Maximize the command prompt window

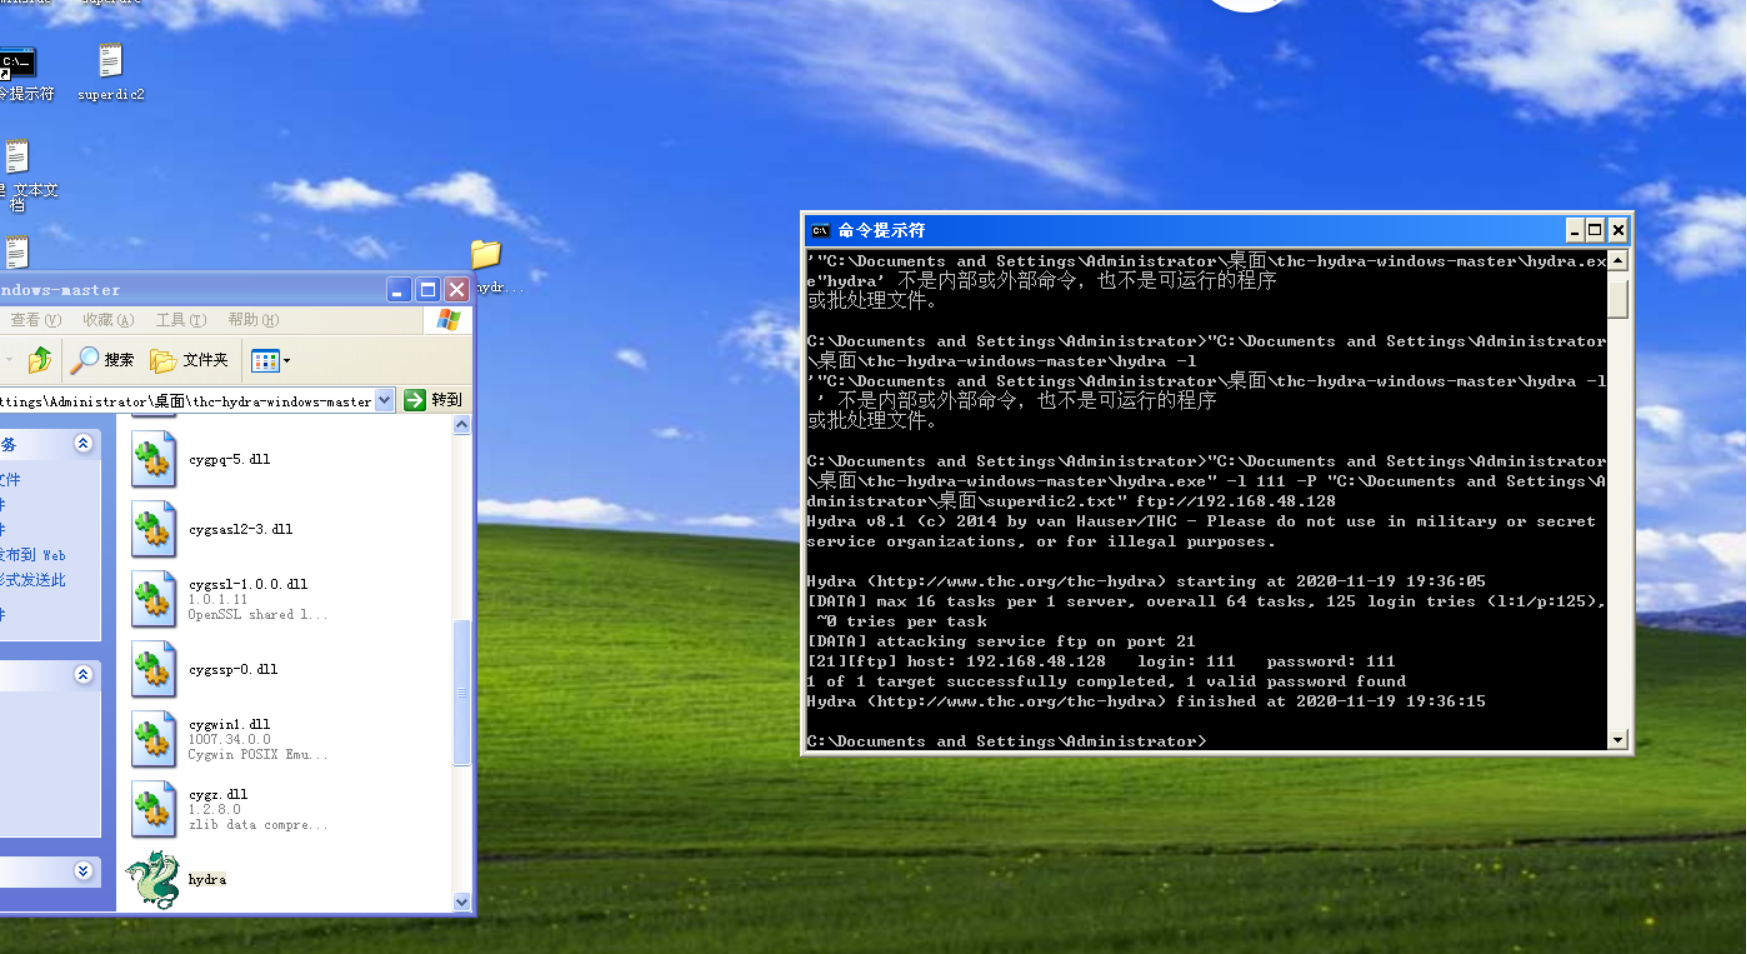coord(1595,231)
